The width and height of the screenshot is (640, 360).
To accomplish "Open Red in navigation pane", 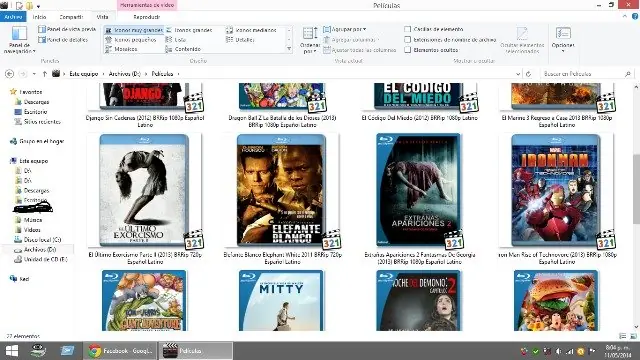I will point(24,279).
